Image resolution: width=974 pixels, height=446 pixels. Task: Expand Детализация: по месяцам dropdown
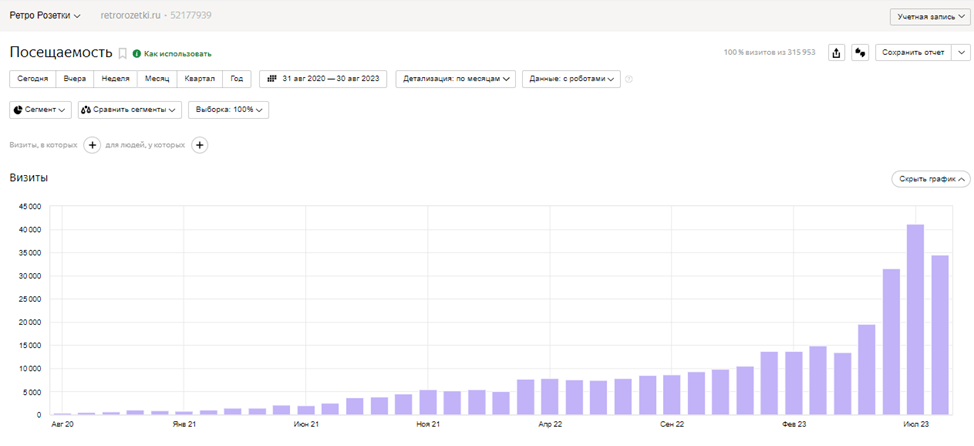[x=455, y=79]
